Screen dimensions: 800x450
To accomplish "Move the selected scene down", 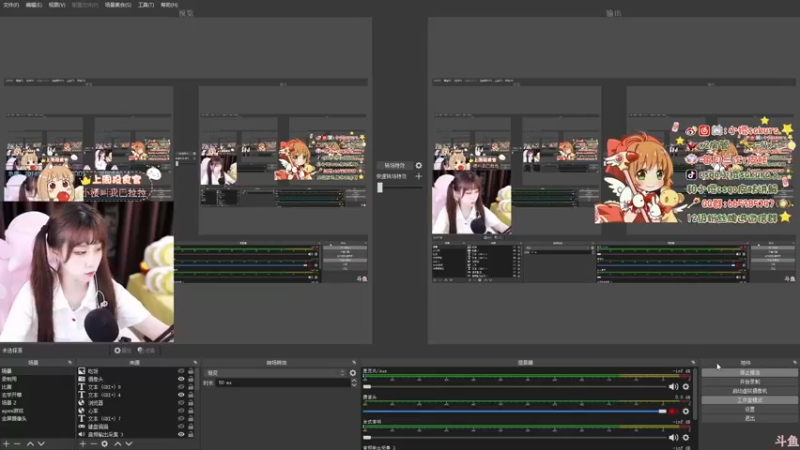I will coord(41,444).
